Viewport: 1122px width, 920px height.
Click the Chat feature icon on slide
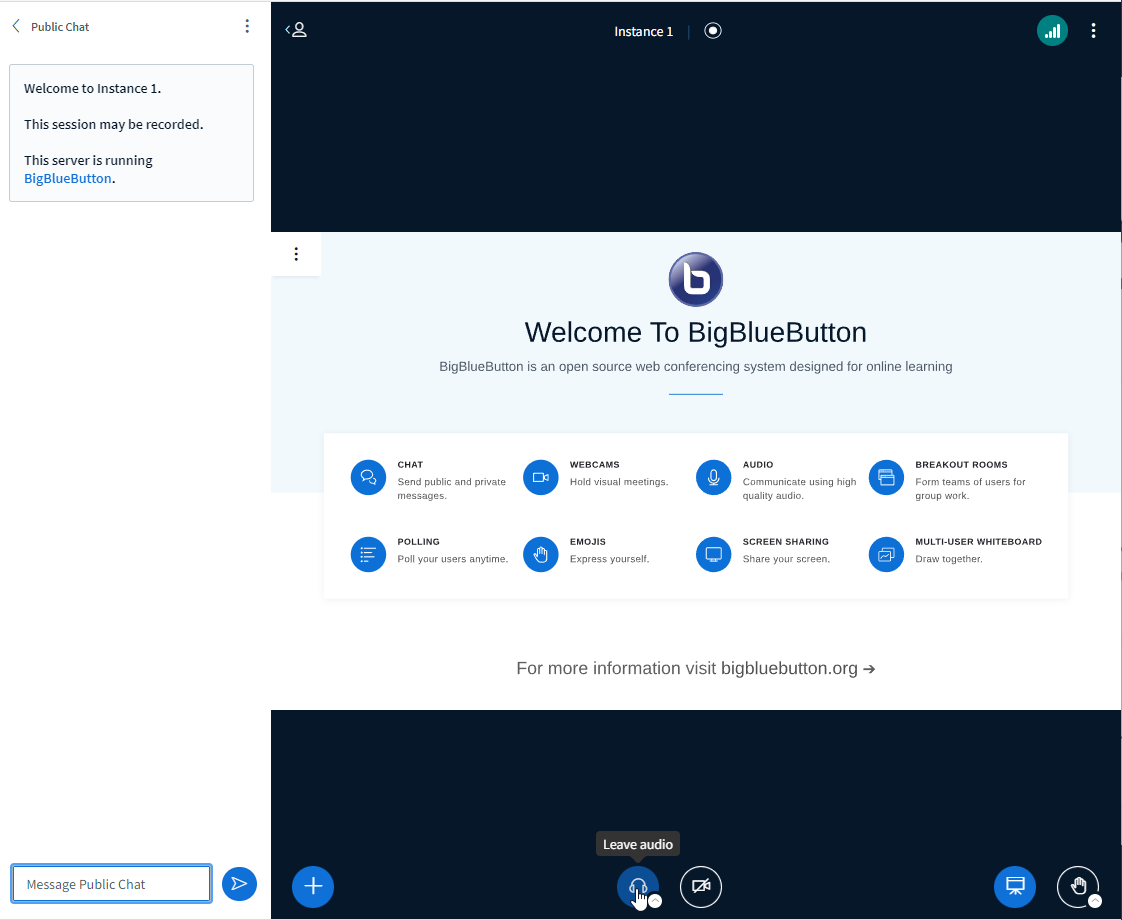click(x=369, y=477)
